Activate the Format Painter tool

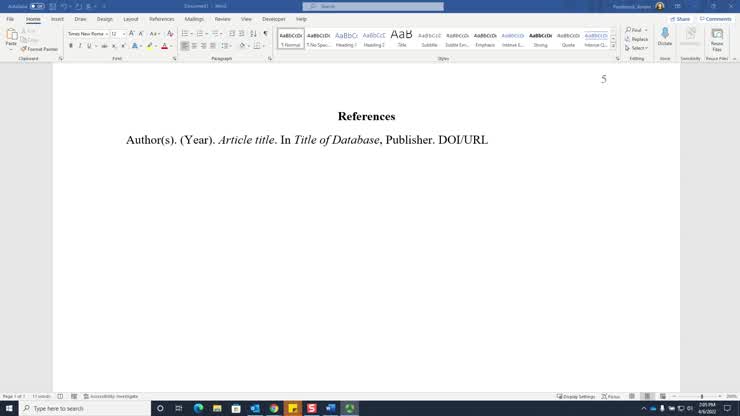click(39, 49)
